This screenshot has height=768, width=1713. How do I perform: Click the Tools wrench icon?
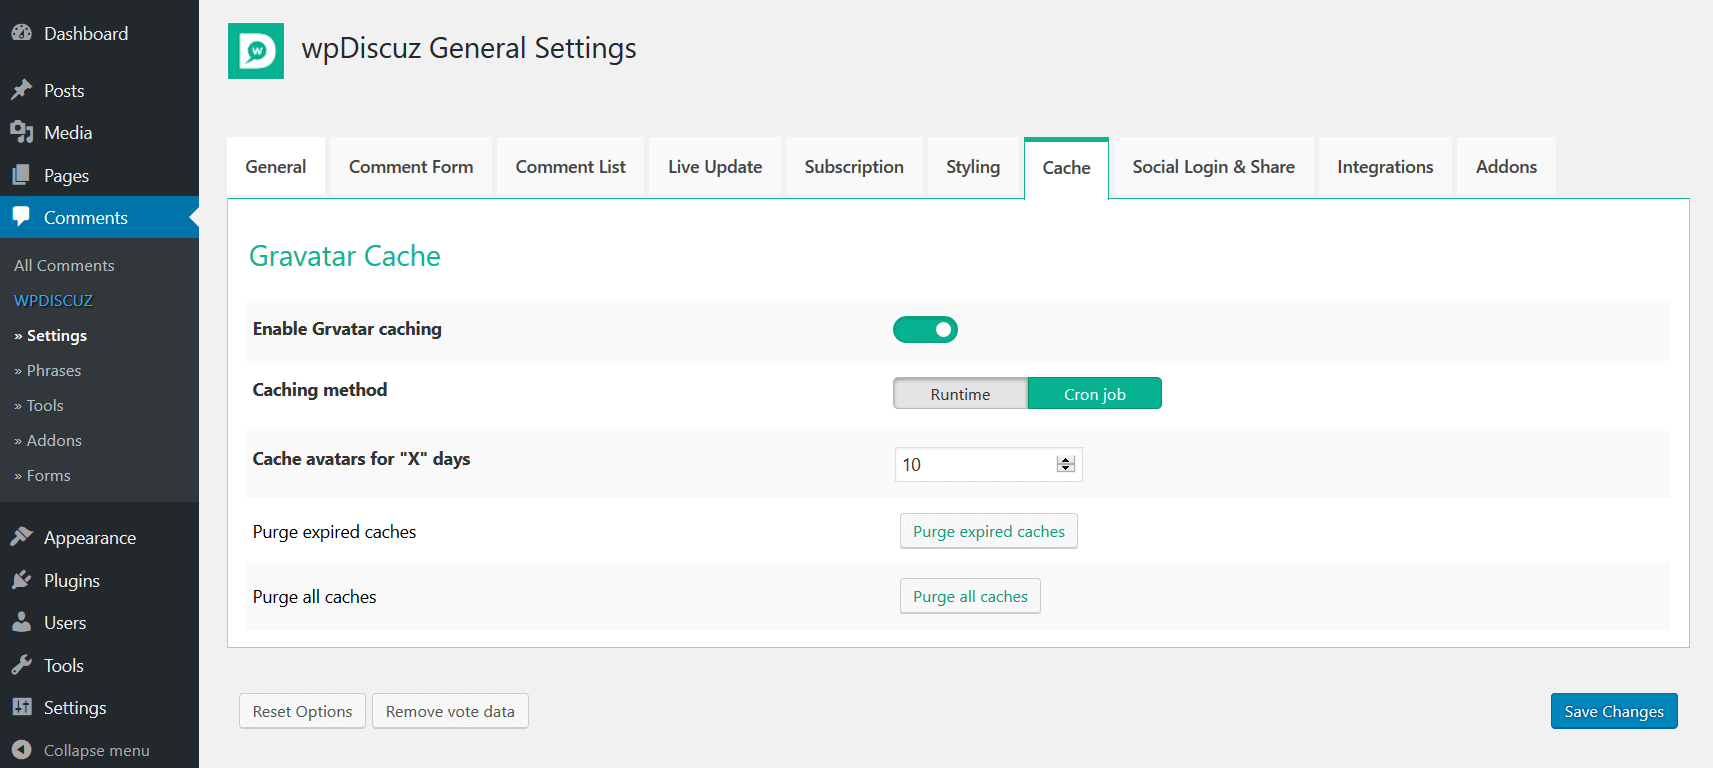(x=21, y=665)
